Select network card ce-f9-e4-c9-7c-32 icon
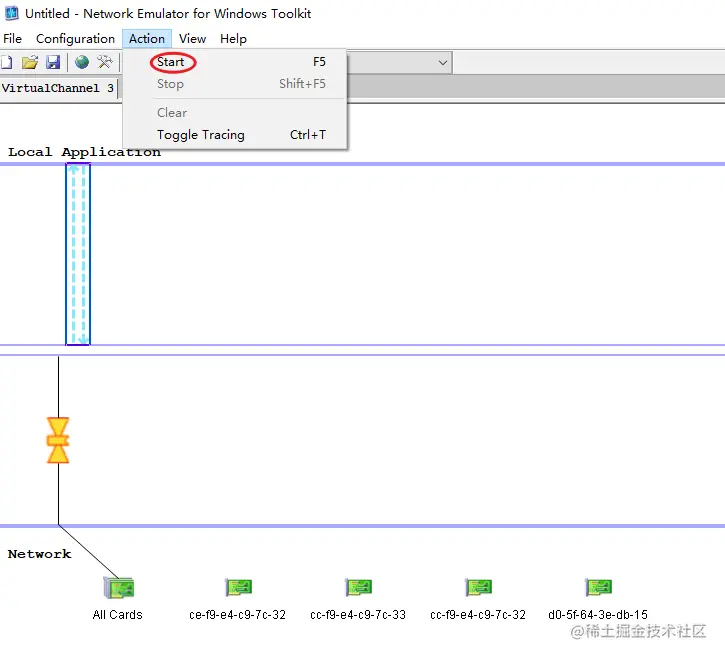The image size is (725, 658). [238, 587]
